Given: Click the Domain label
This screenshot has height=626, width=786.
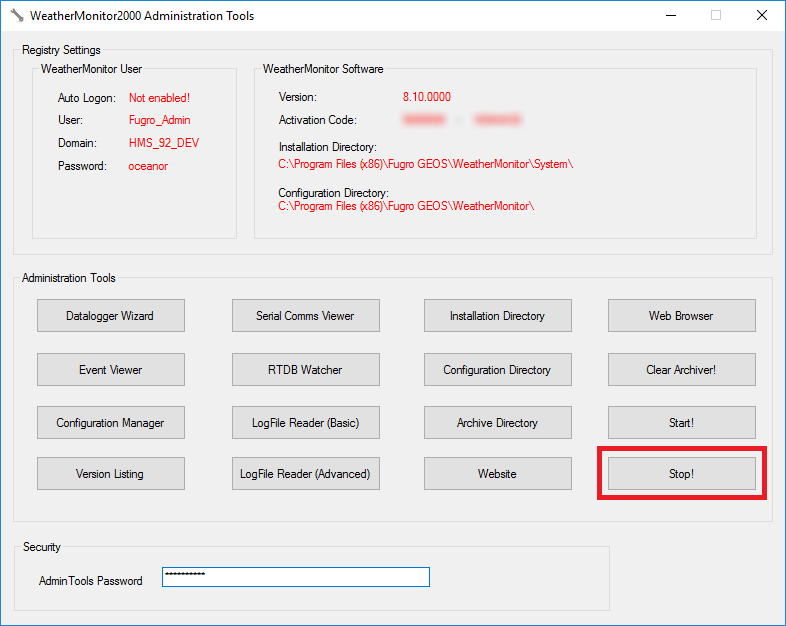Looking at the screenshot, I should coord(77,143).
